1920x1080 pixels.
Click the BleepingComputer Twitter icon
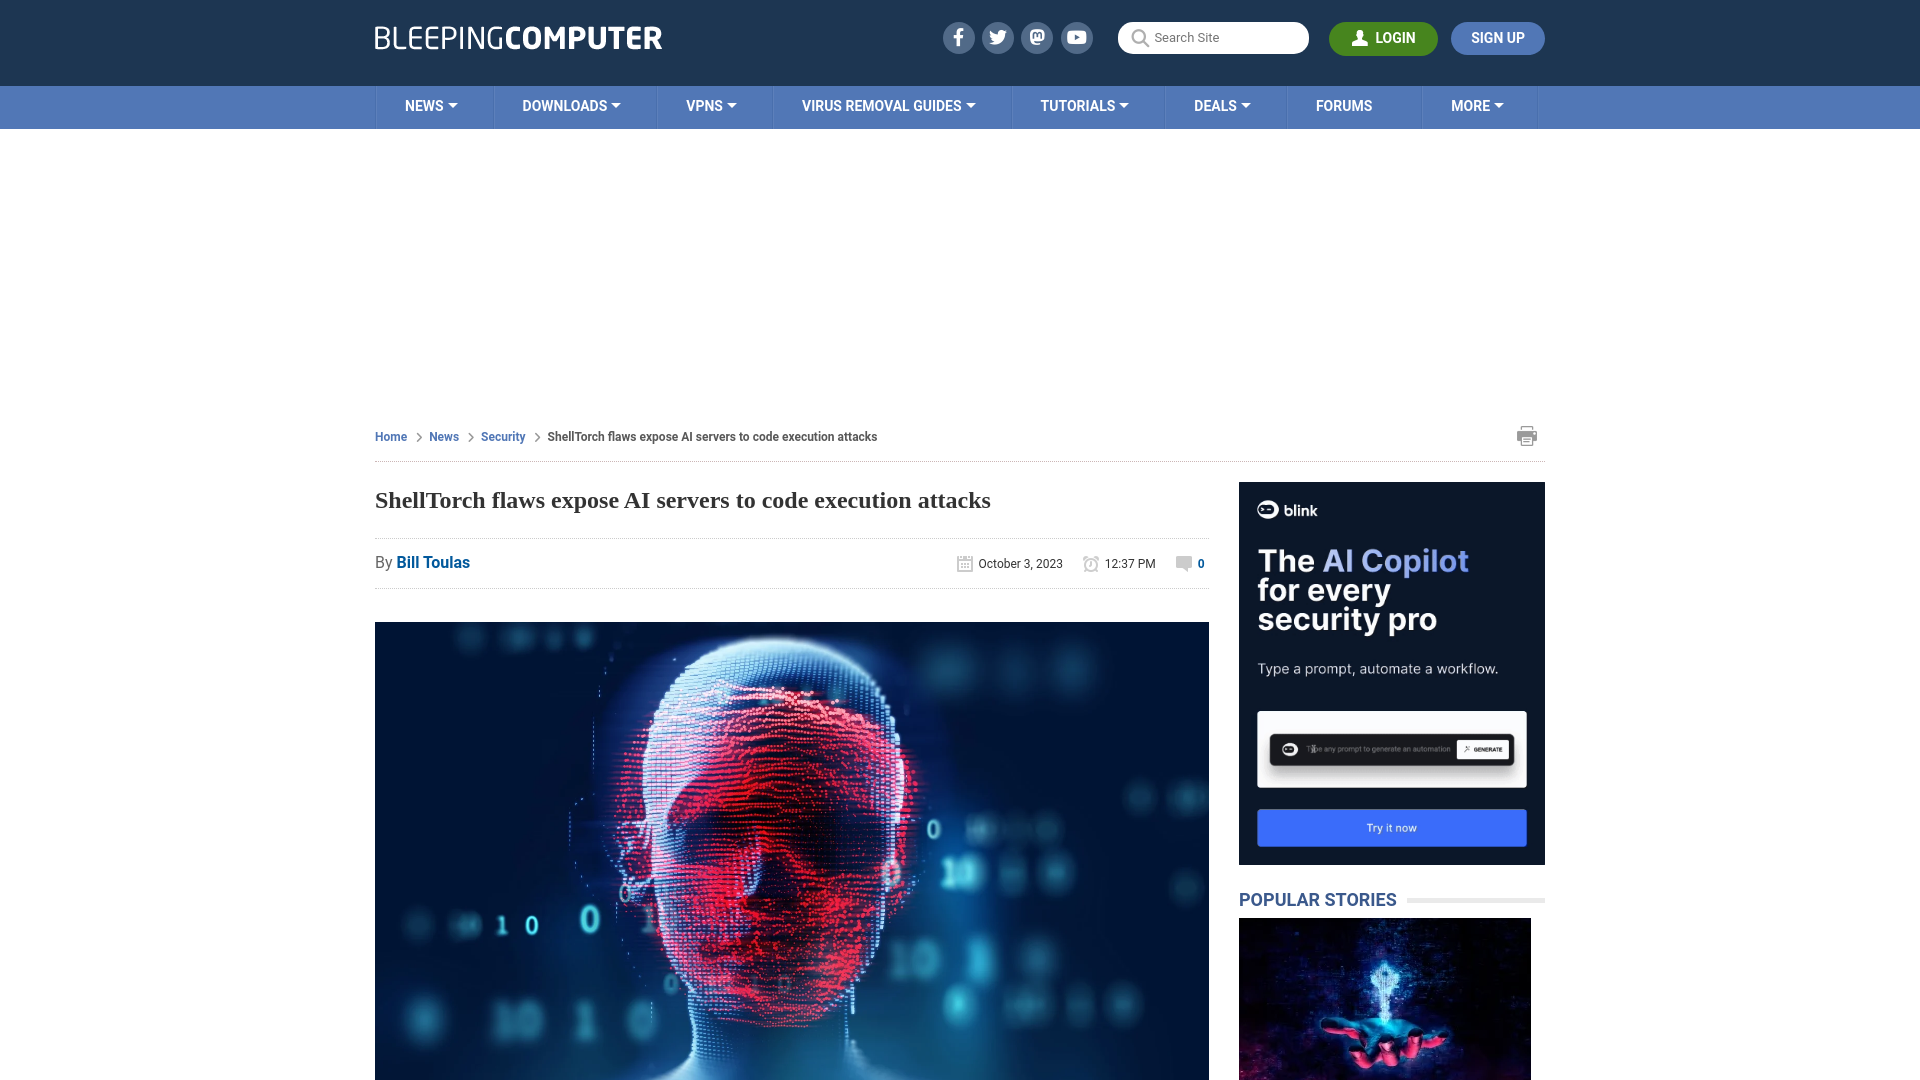997,37
